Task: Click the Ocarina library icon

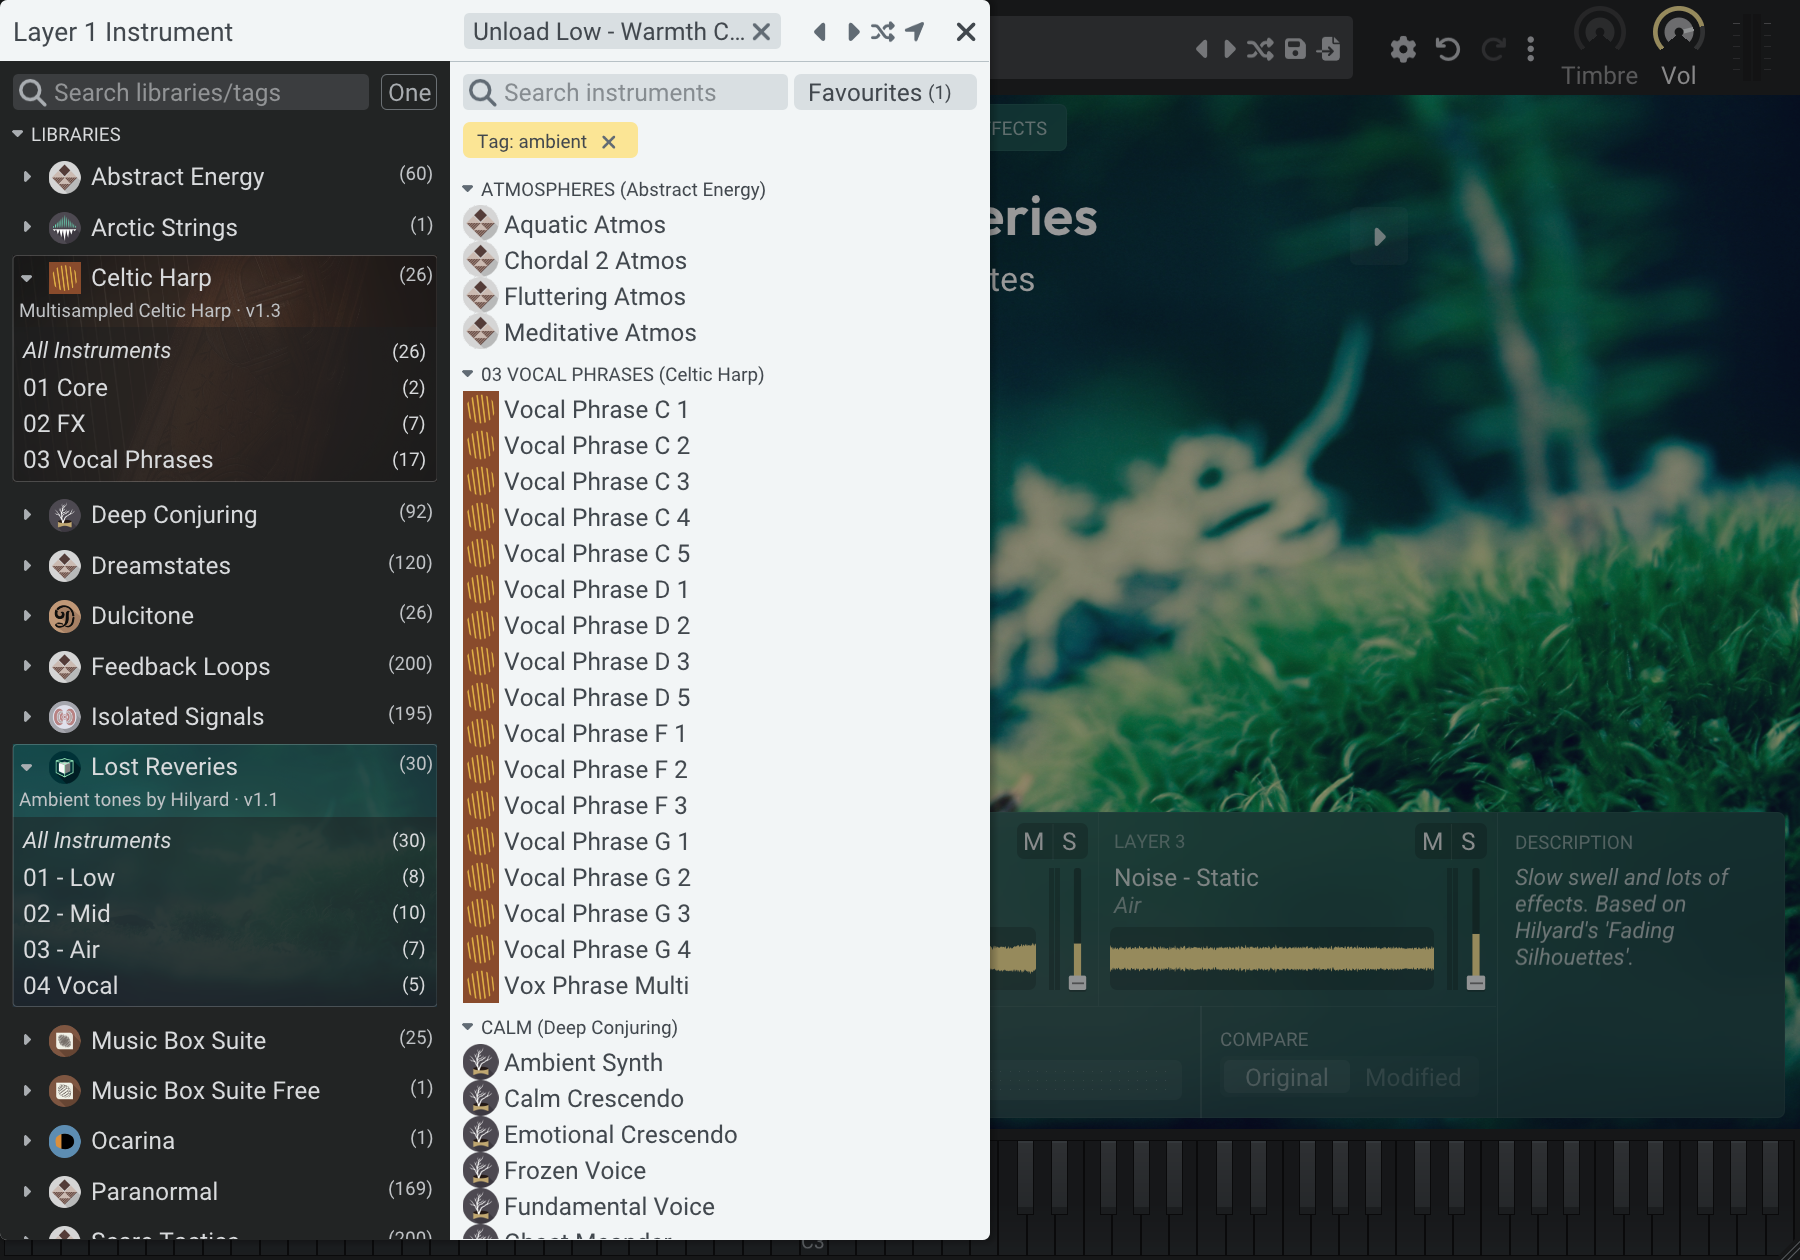Action: pos(65,1141)
